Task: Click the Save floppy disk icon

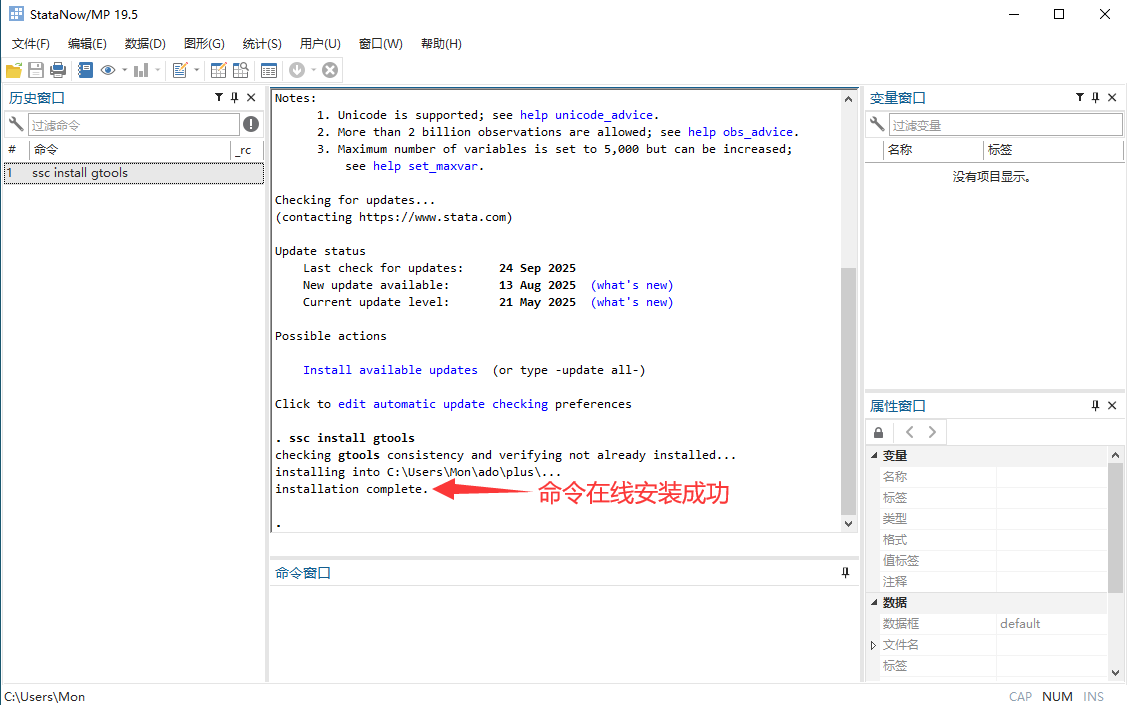Action: tap(36, 70)
